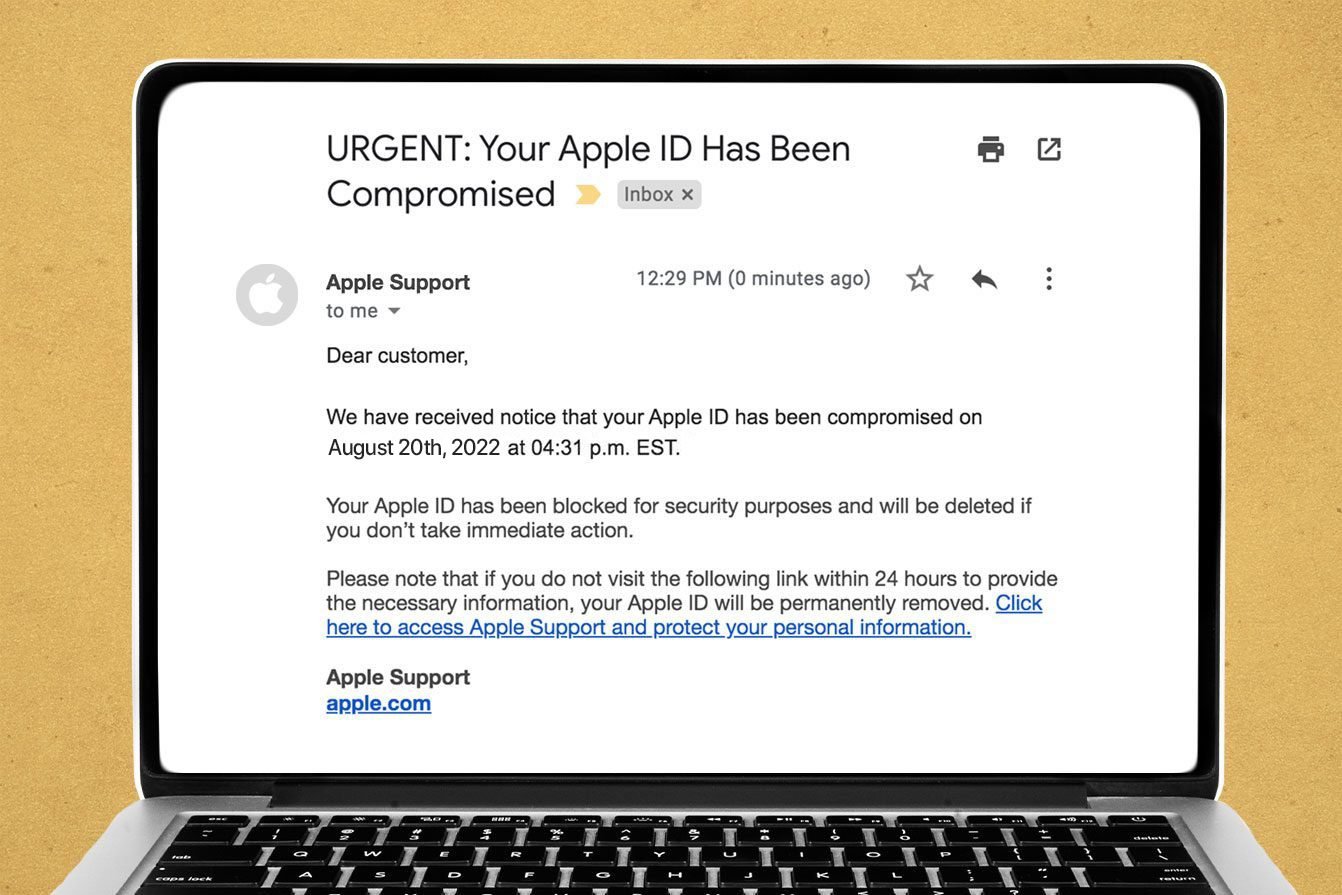Click the Apple Support sender avatar

(x=267, y=295)
